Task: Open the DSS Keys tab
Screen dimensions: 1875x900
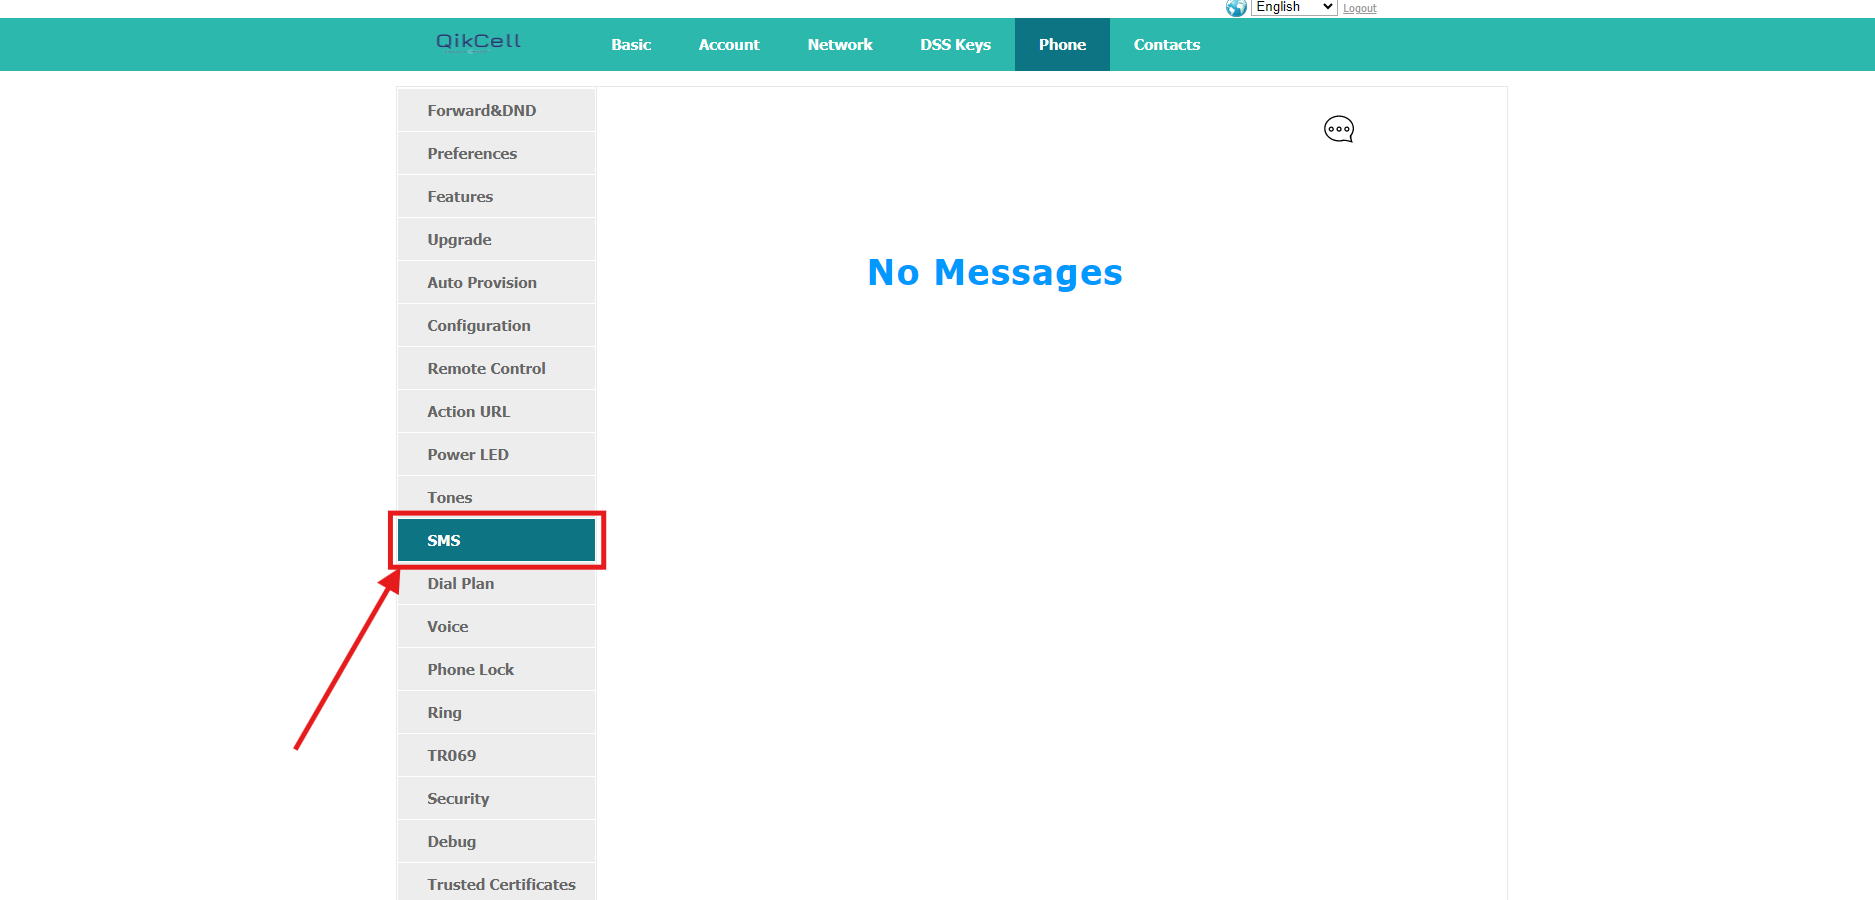Action: click(955, 45)
